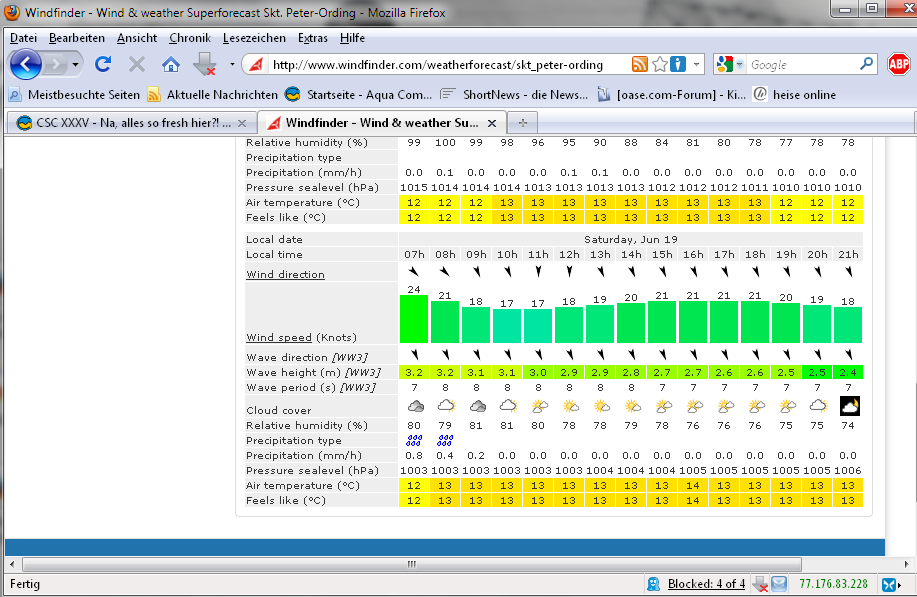Viewport: 917px width, 597px height.
Task: Click the Ghostery ghost icon in status bar
Action: pyautogui.click(x=653, y=584)
